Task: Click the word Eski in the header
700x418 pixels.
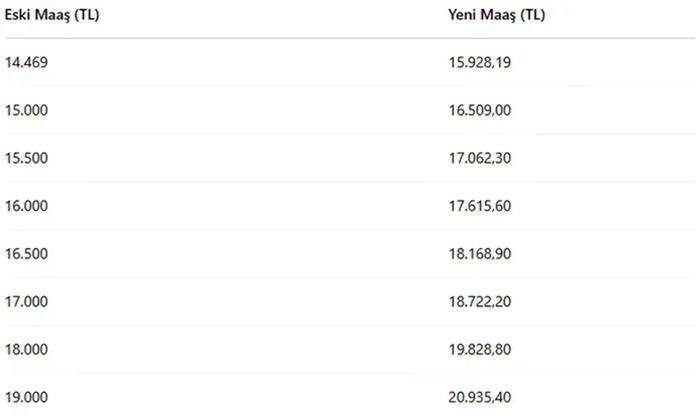Action: click(x=17, y=14)
